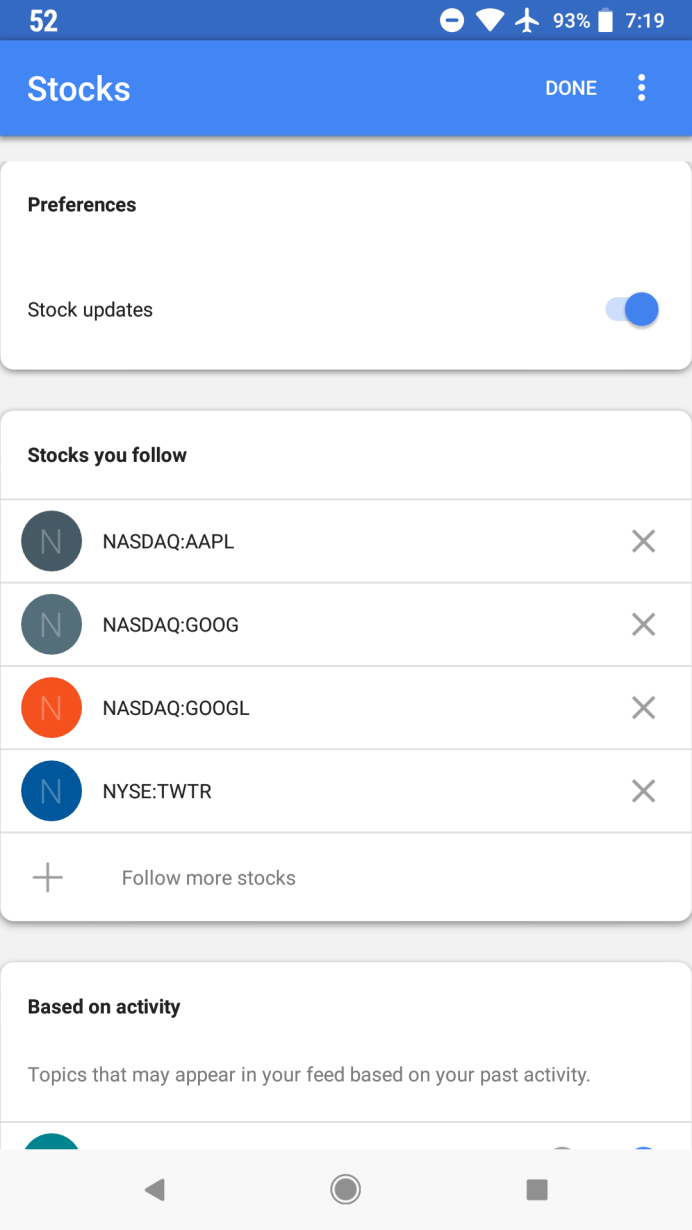Viewport: 692px width, 1230px height.
Task: Open the three-dot overflow menu
Action: pyautogui.click(x=641, y=88)
